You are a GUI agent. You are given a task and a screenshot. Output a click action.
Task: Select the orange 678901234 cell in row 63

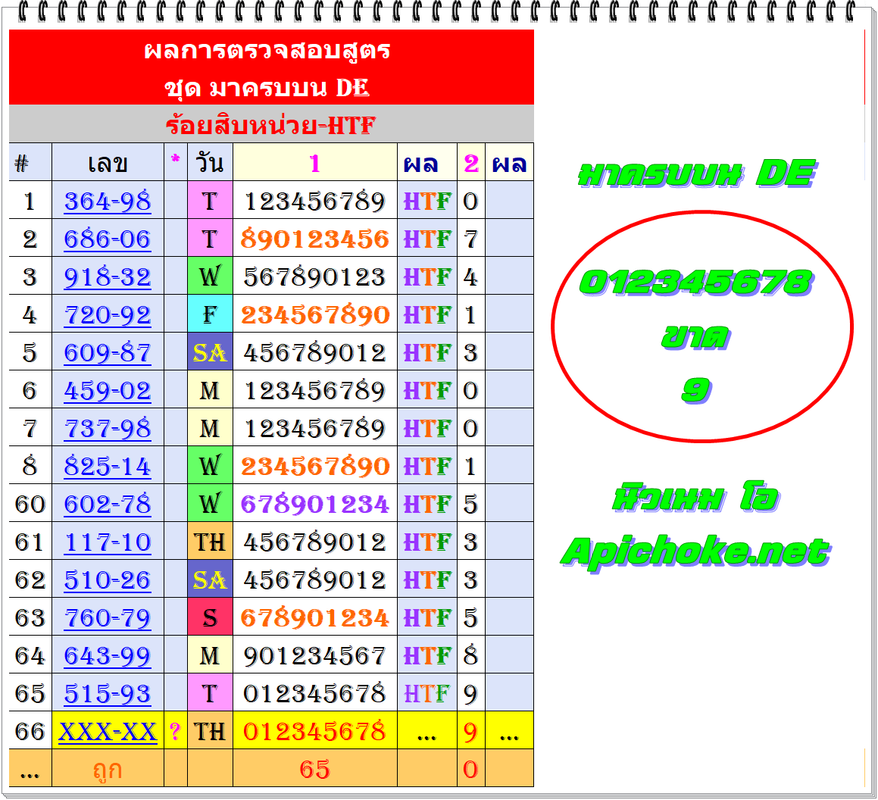pos(315,617)
